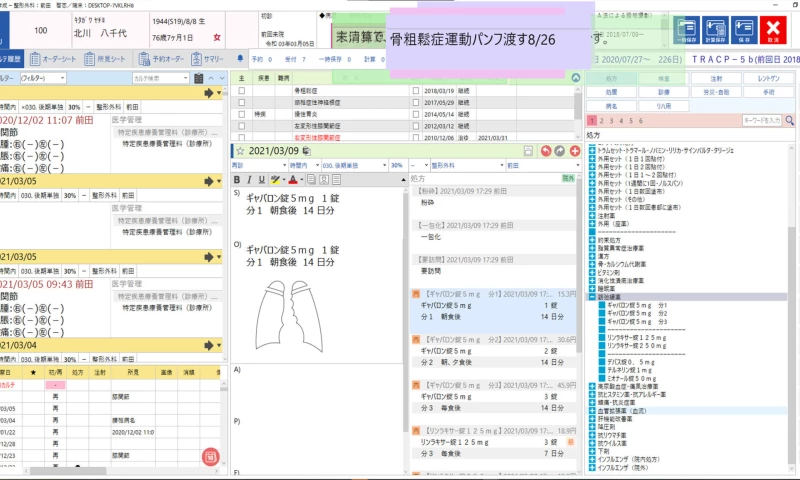
Task: Open the 整形外科 department dropdown
Action: [467, 165]
